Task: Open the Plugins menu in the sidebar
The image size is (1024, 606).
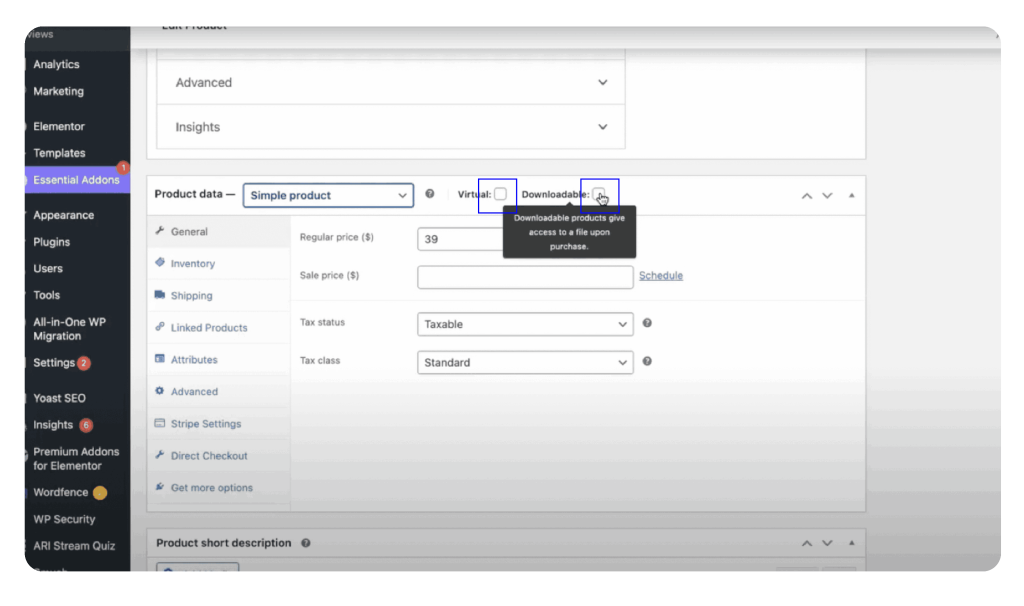Action: pyautogui.click(x=52, y=242)
